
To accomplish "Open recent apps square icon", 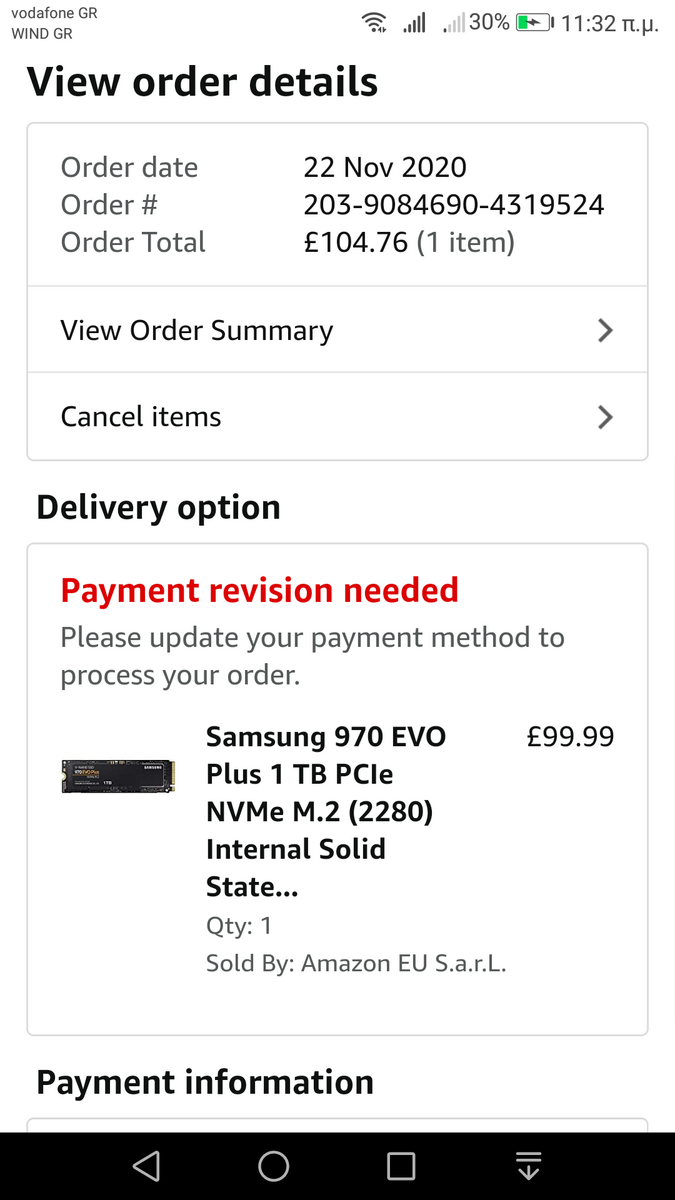I will tap(401, 1165).
